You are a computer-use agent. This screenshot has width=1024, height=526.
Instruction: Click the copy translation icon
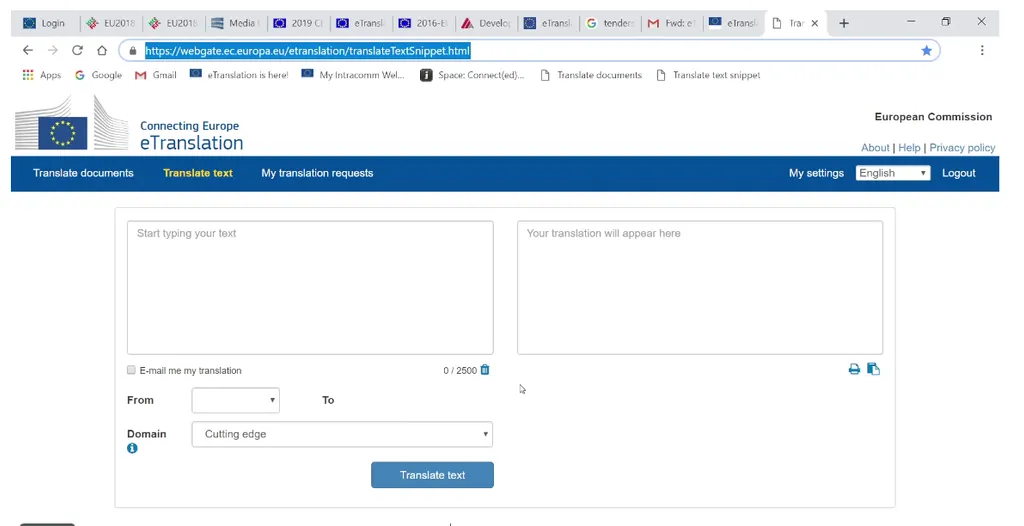click(873, 369)
